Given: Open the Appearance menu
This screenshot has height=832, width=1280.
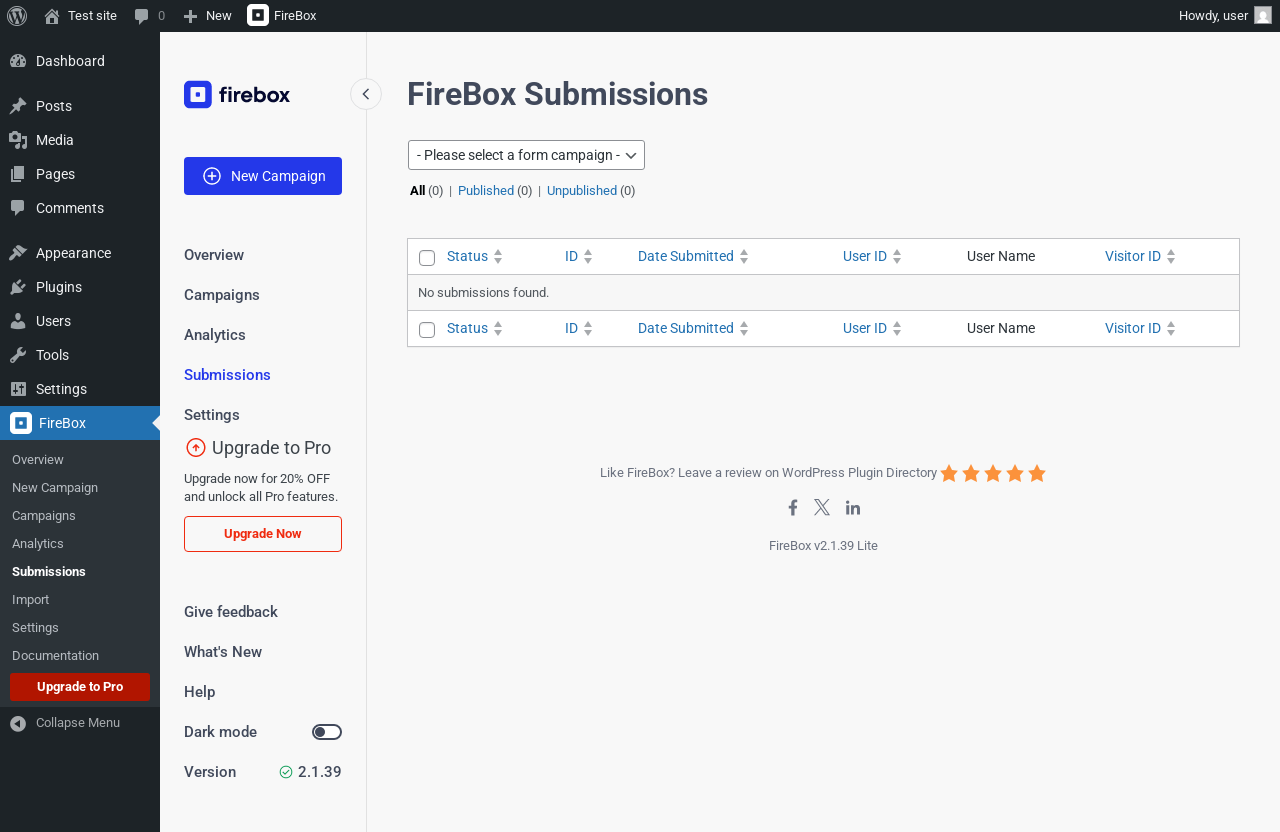Looking at the screenshot, I should point(80,253).
